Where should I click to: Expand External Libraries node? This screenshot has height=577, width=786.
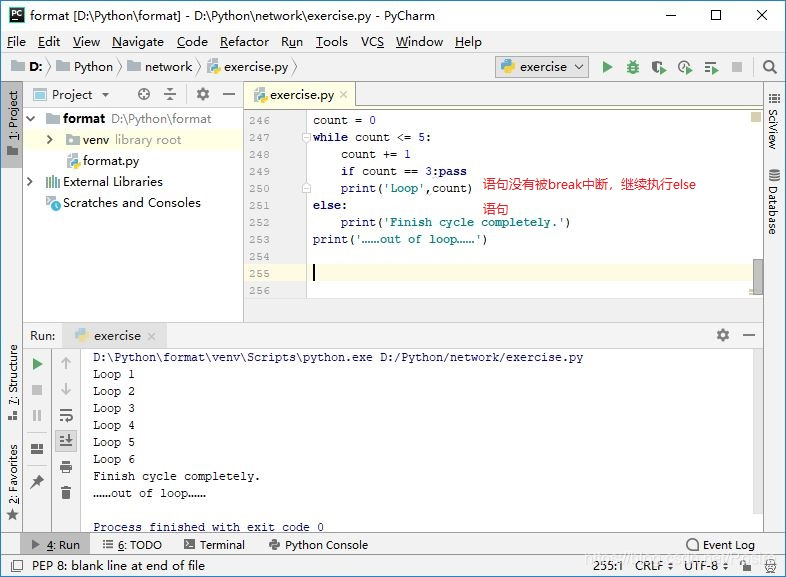pos(30,181)
